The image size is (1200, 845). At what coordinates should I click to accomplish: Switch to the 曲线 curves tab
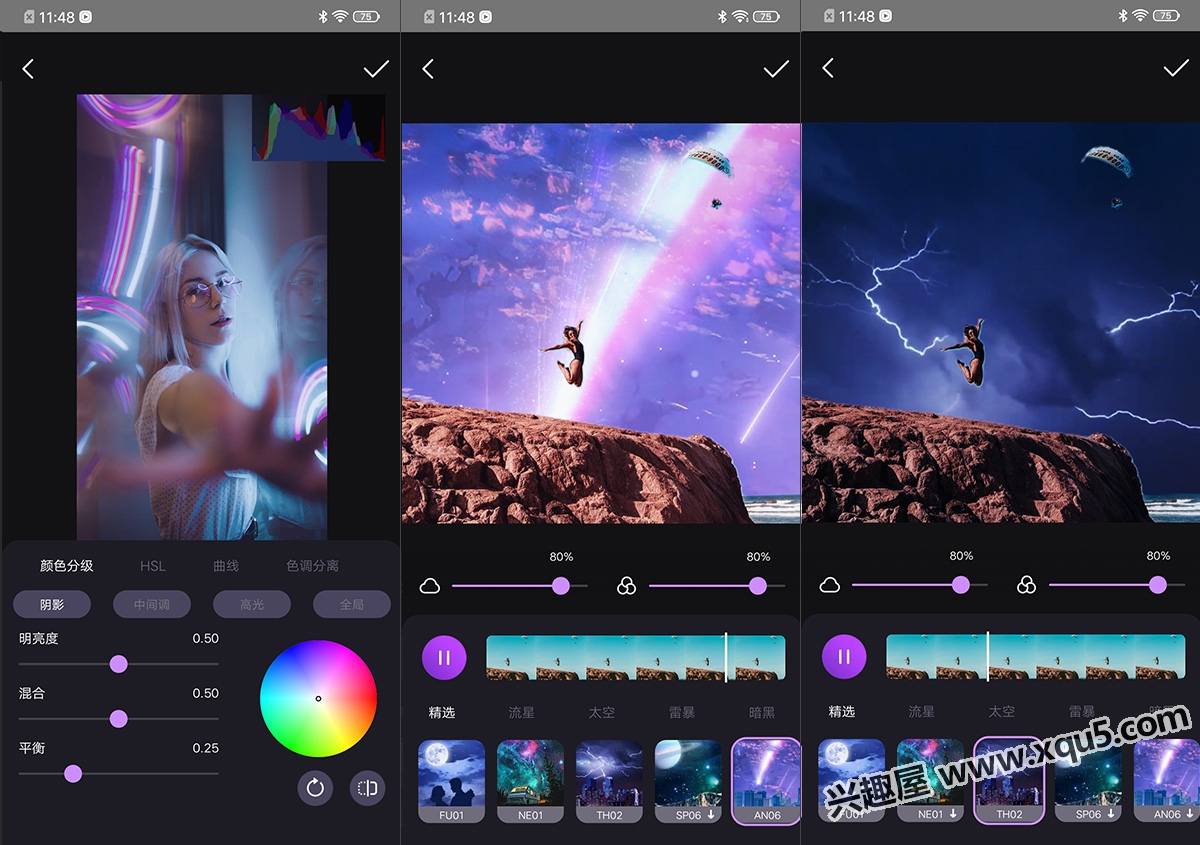tap(226, 566)
